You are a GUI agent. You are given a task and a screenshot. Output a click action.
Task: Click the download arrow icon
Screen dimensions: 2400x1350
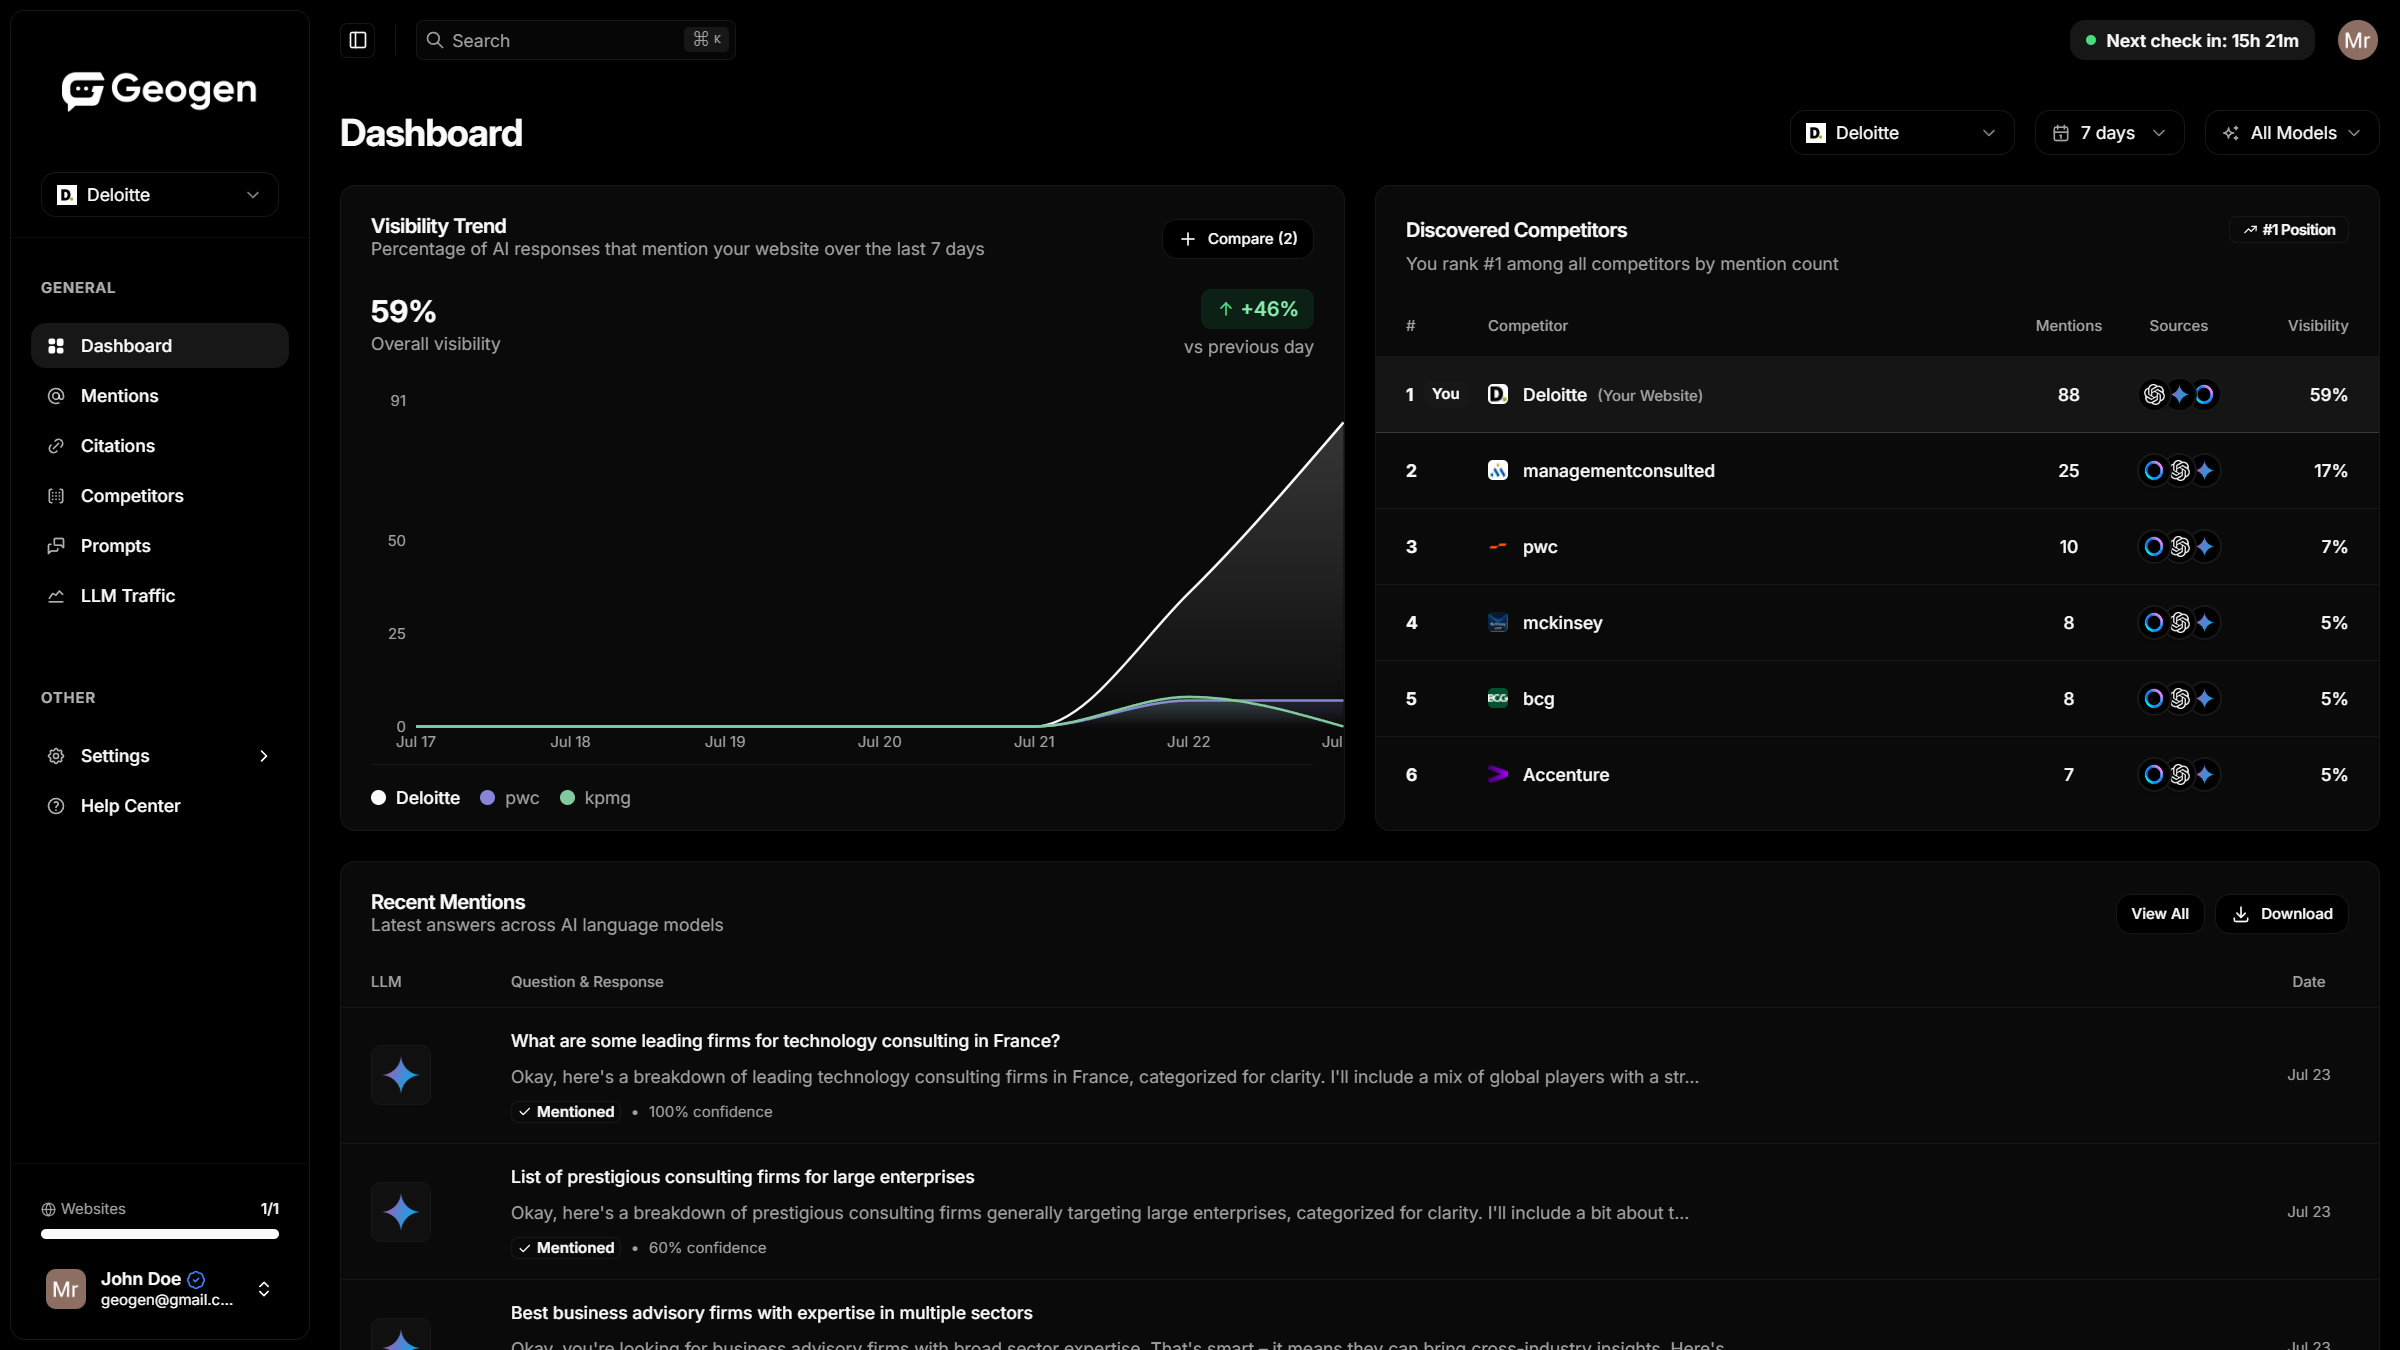2241,914
